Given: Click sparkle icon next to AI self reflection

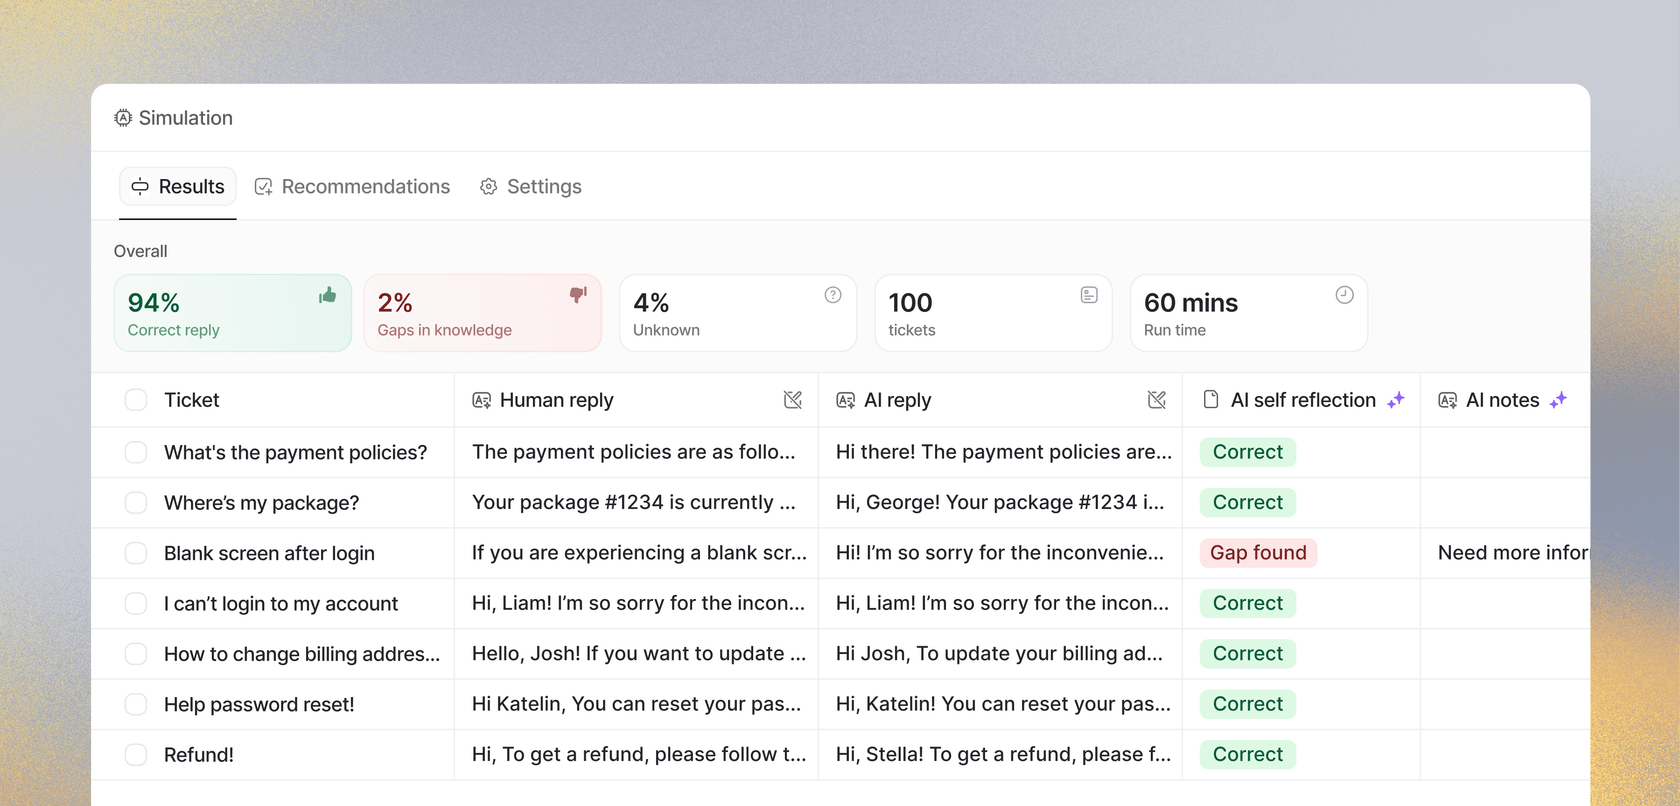Looking at the screenshot, I should click(1396, 400).
